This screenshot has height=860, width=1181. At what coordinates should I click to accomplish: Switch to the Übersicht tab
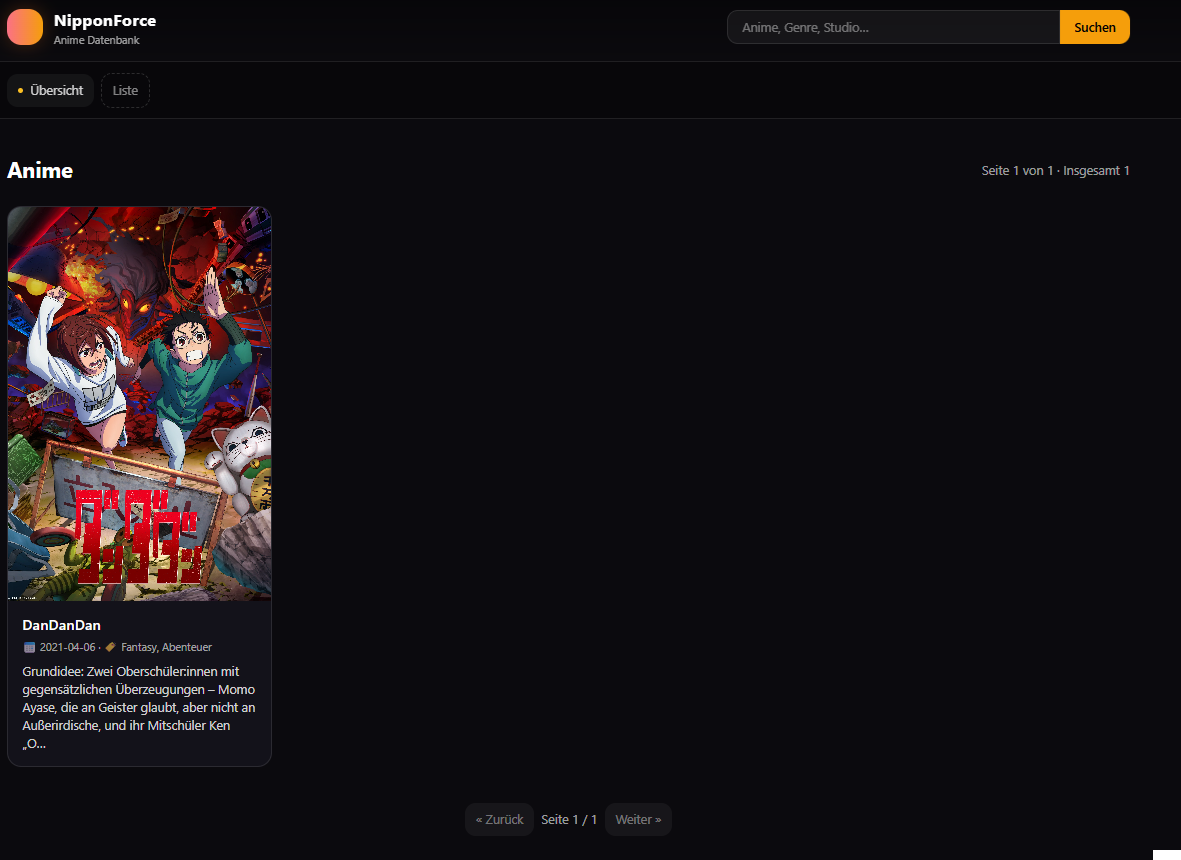click(50, 90)
